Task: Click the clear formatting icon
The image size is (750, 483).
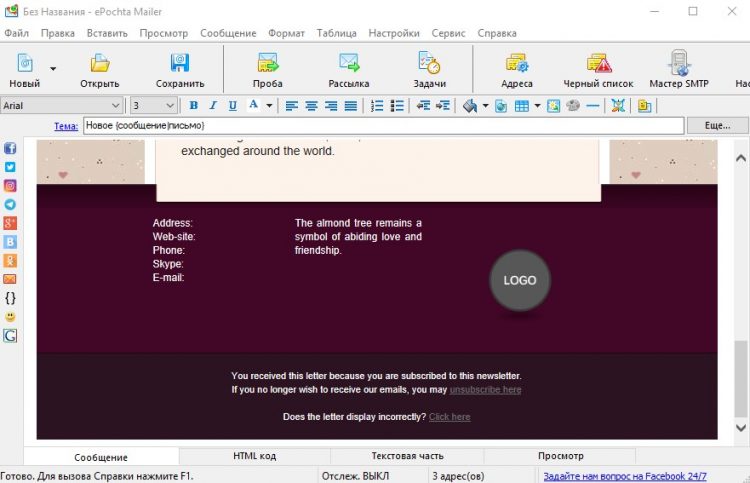Action: (x=618, y=106)
